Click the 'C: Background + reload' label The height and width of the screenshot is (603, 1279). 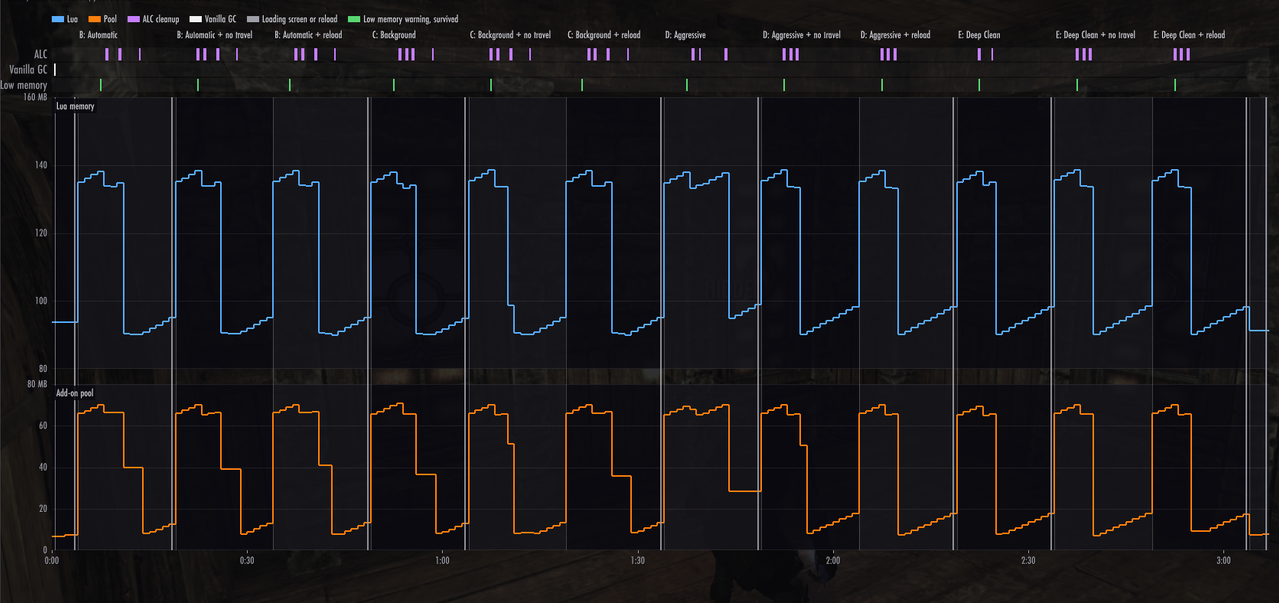coord(604,35)
